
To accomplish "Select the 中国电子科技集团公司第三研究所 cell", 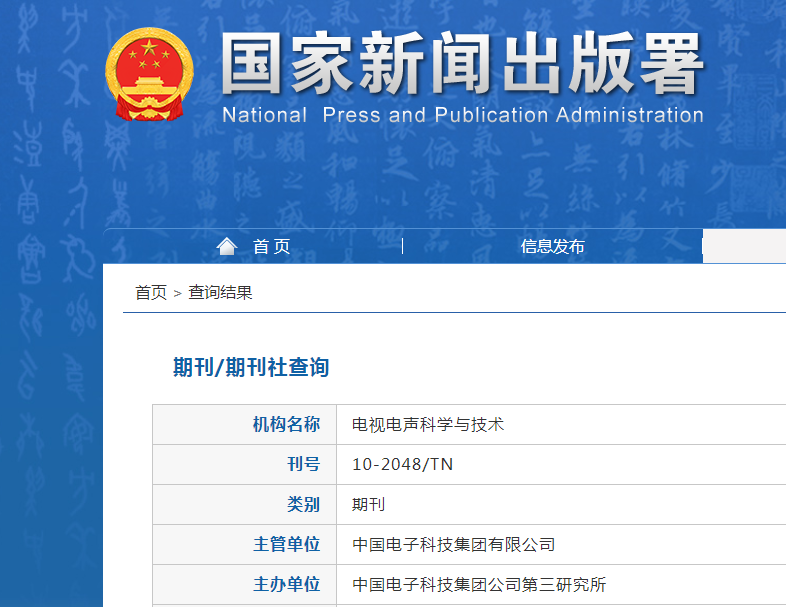I will pos(479,585).
